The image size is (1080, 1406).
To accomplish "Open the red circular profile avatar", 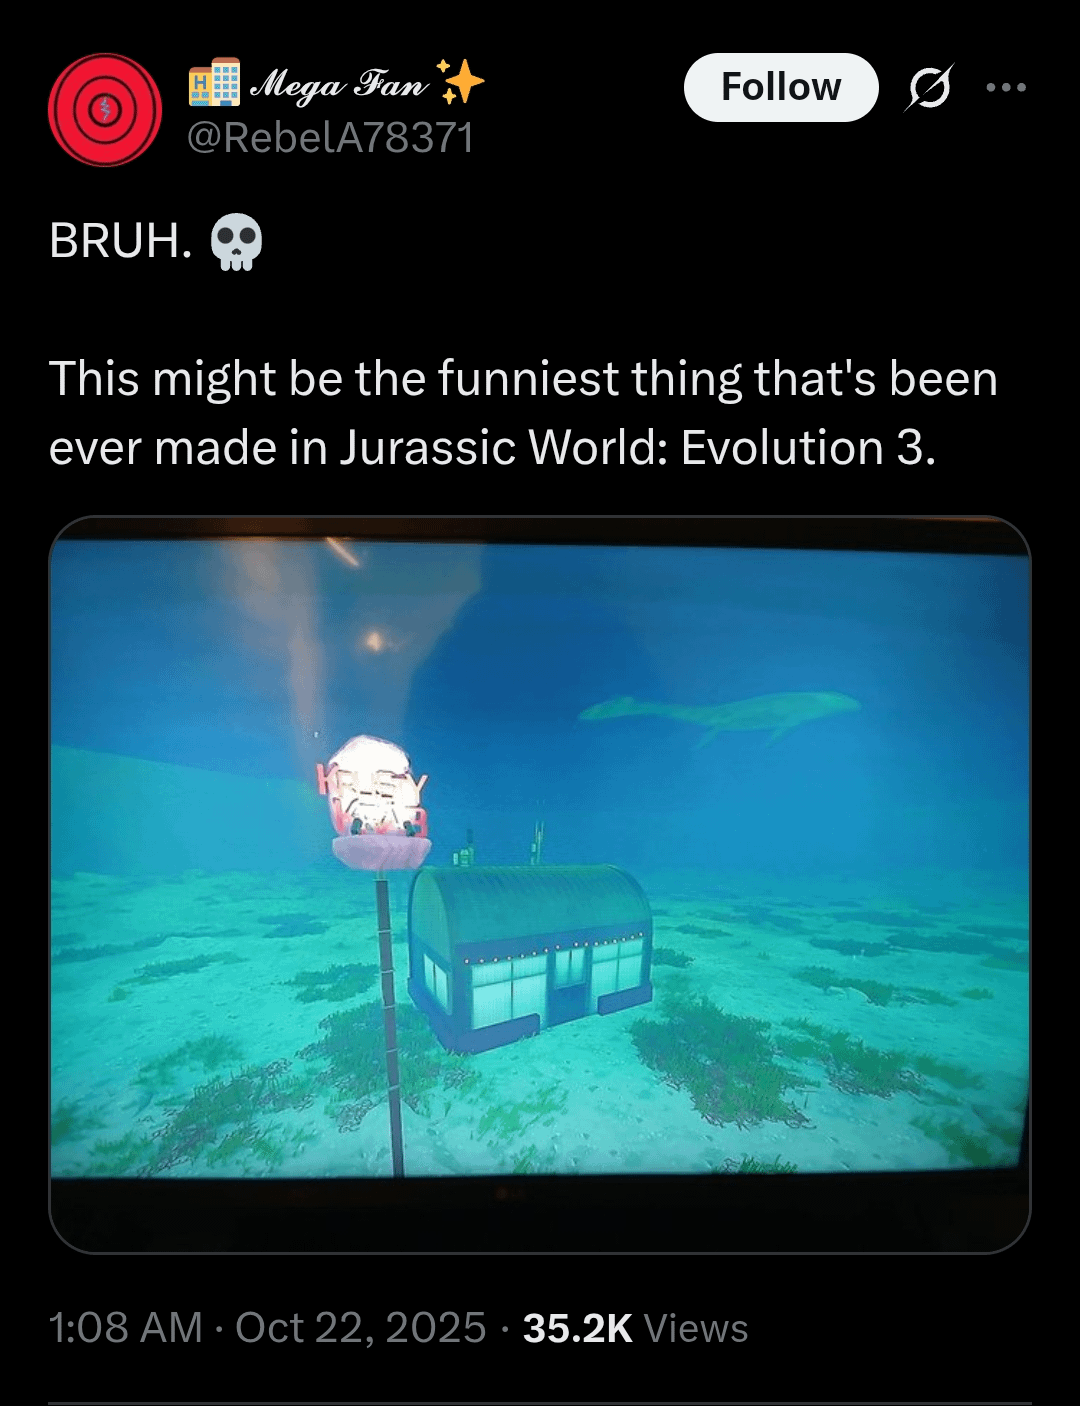I will [x=105, y=110].
